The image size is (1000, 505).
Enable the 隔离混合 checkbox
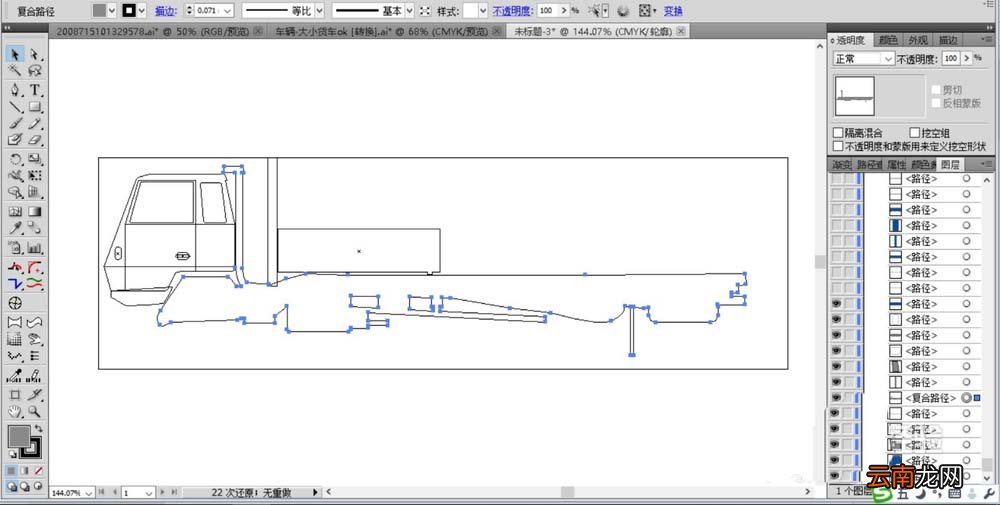click(x=839, y=133)
